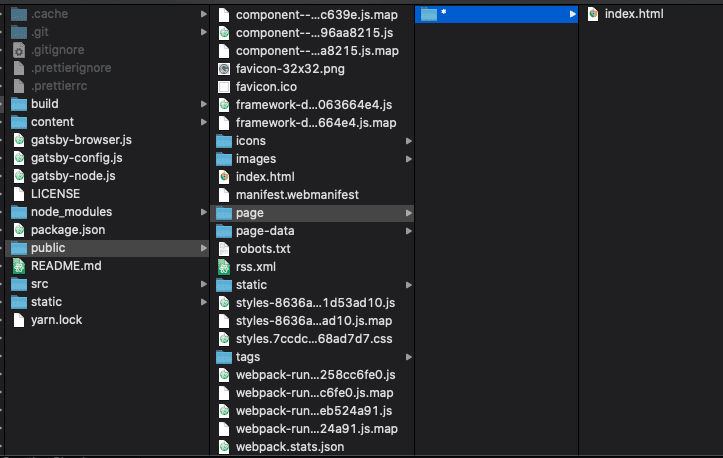Select the .gitignore file icon

19,50
